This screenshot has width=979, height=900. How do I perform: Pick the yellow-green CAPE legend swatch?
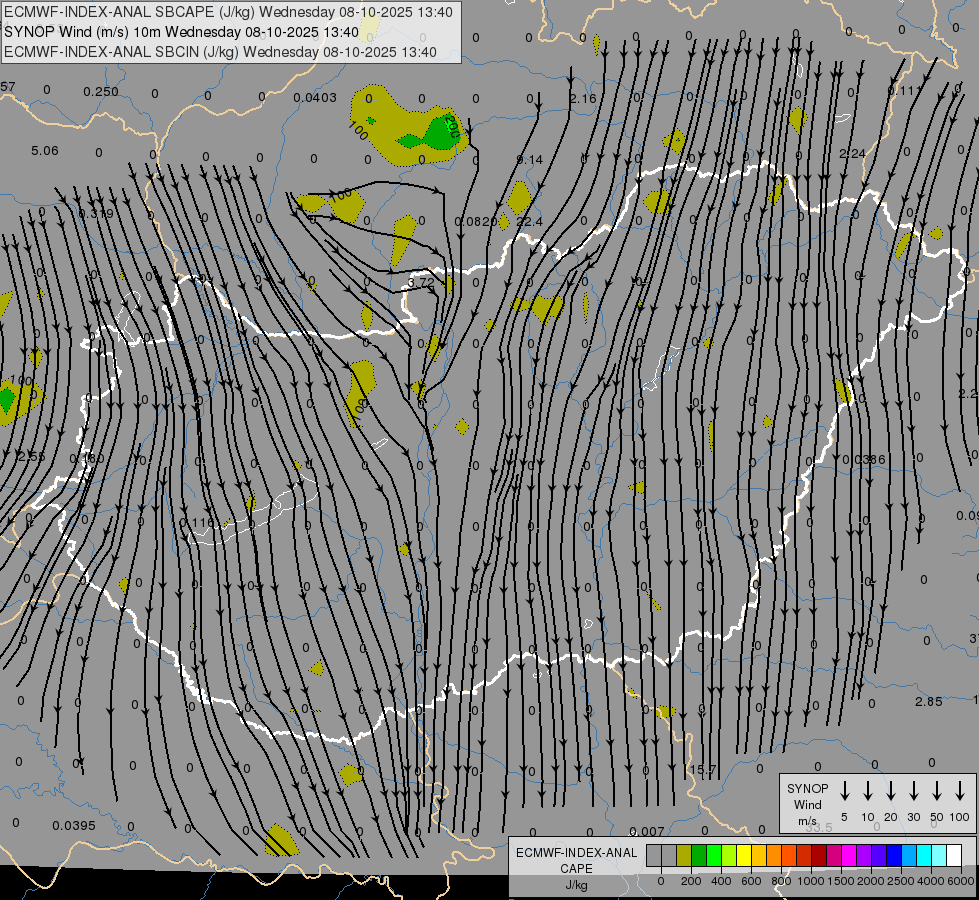729,855
